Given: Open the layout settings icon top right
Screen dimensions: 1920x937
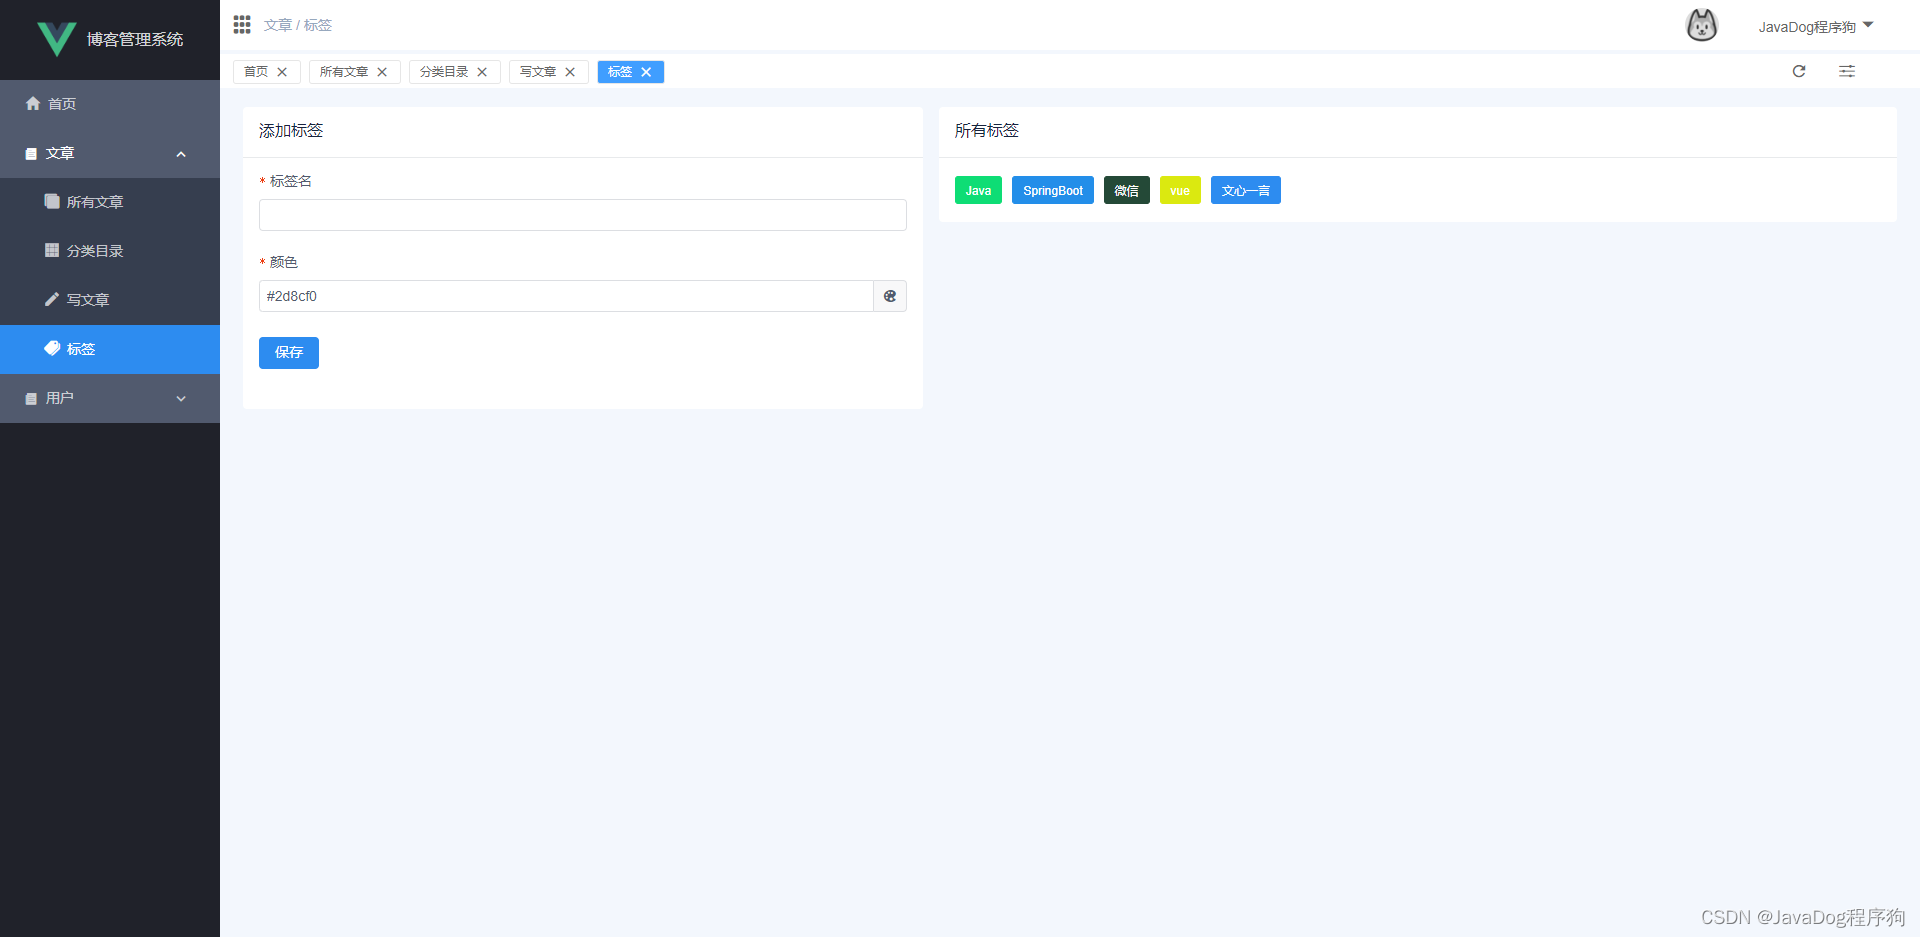Looking at the screenshot, I should pos(1846,71).
